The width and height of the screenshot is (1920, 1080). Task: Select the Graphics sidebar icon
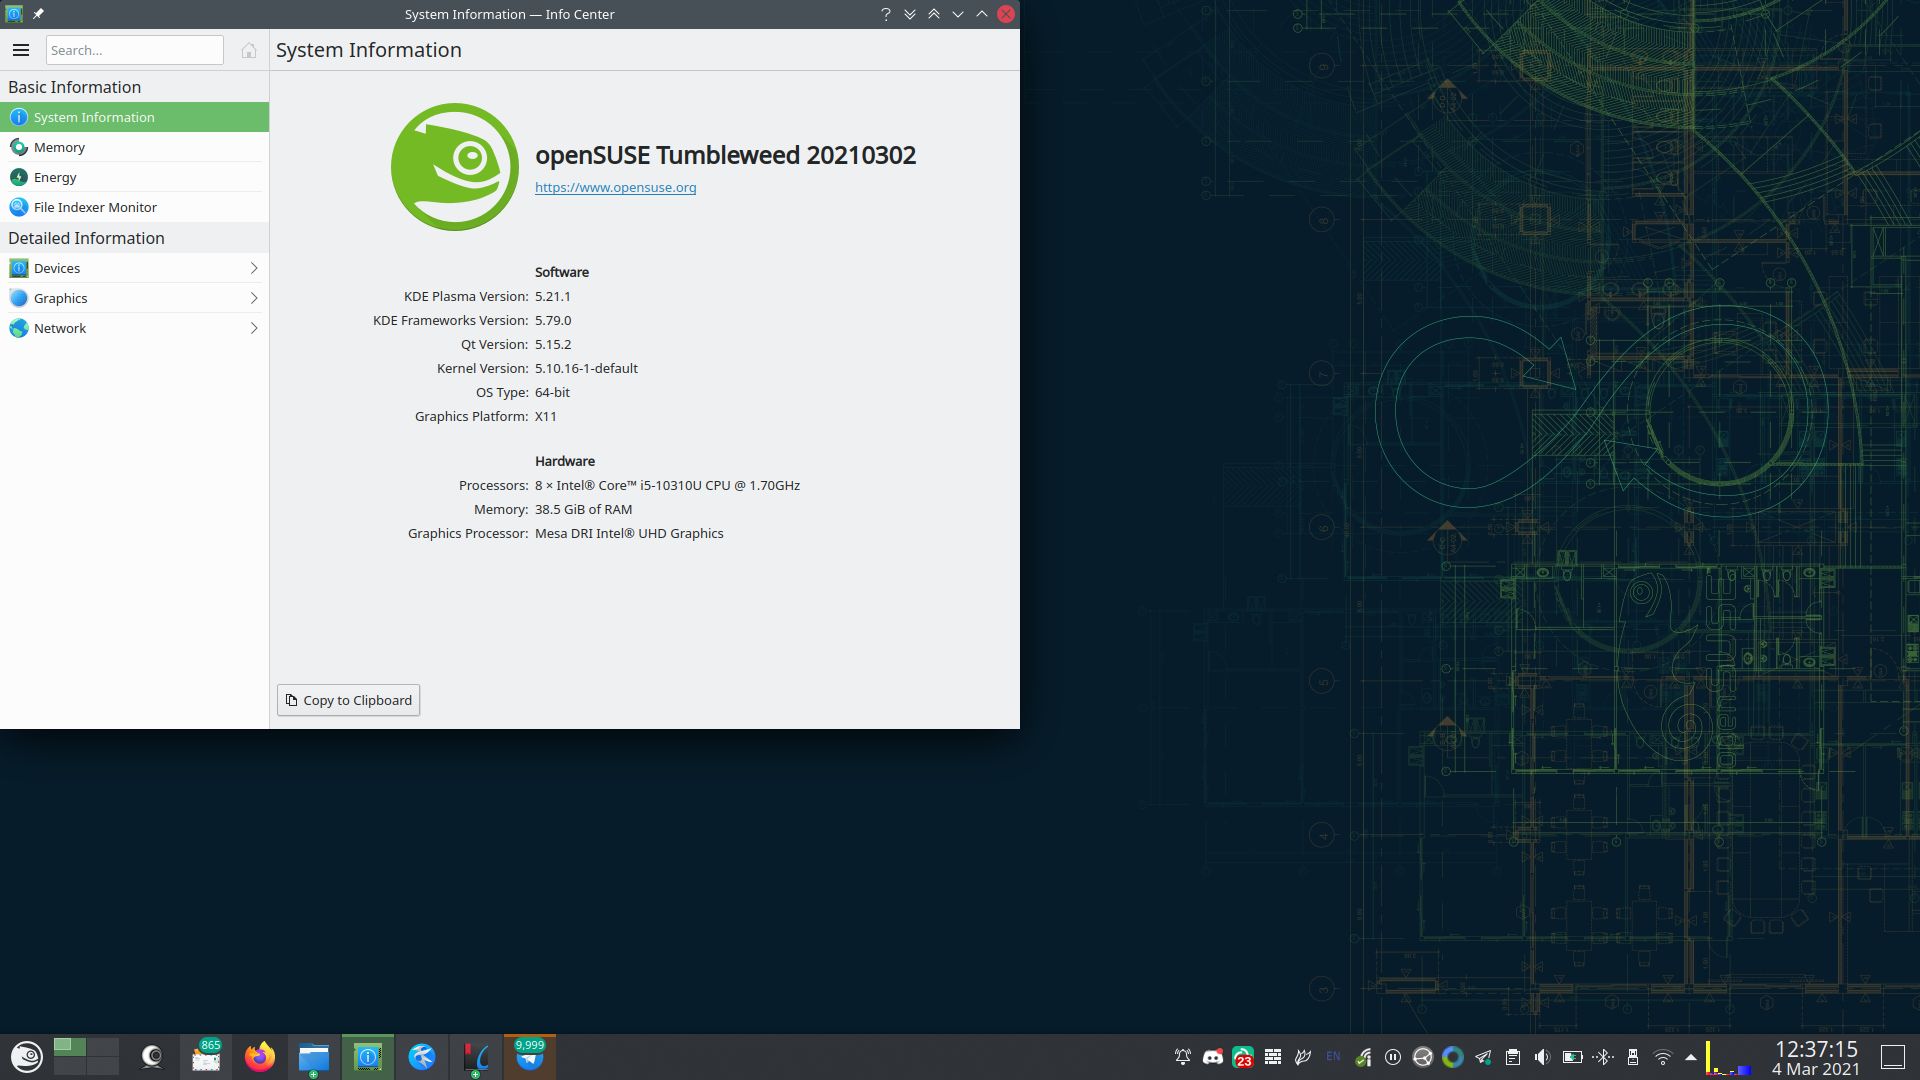pyautogui.click(x=19, y=298)
